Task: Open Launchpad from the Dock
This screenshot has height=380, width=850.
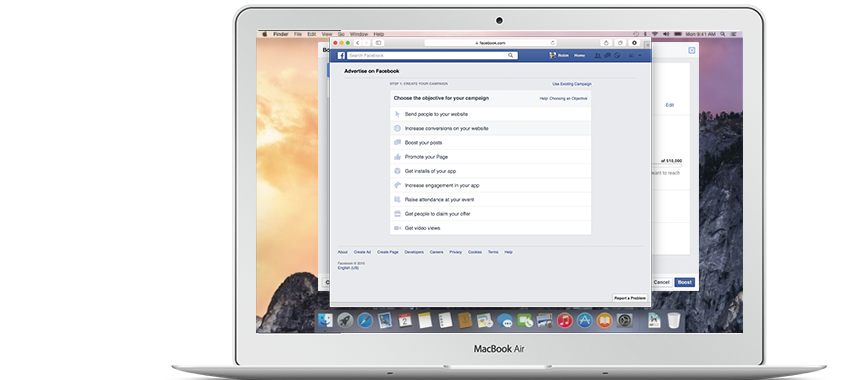Action: [345, 320]
